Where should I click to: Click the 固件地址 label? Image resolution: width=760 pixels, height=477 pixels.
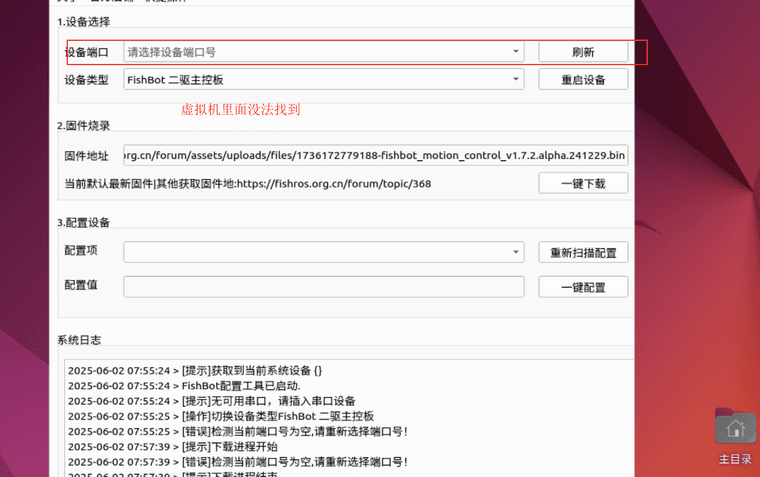(87, 156)
